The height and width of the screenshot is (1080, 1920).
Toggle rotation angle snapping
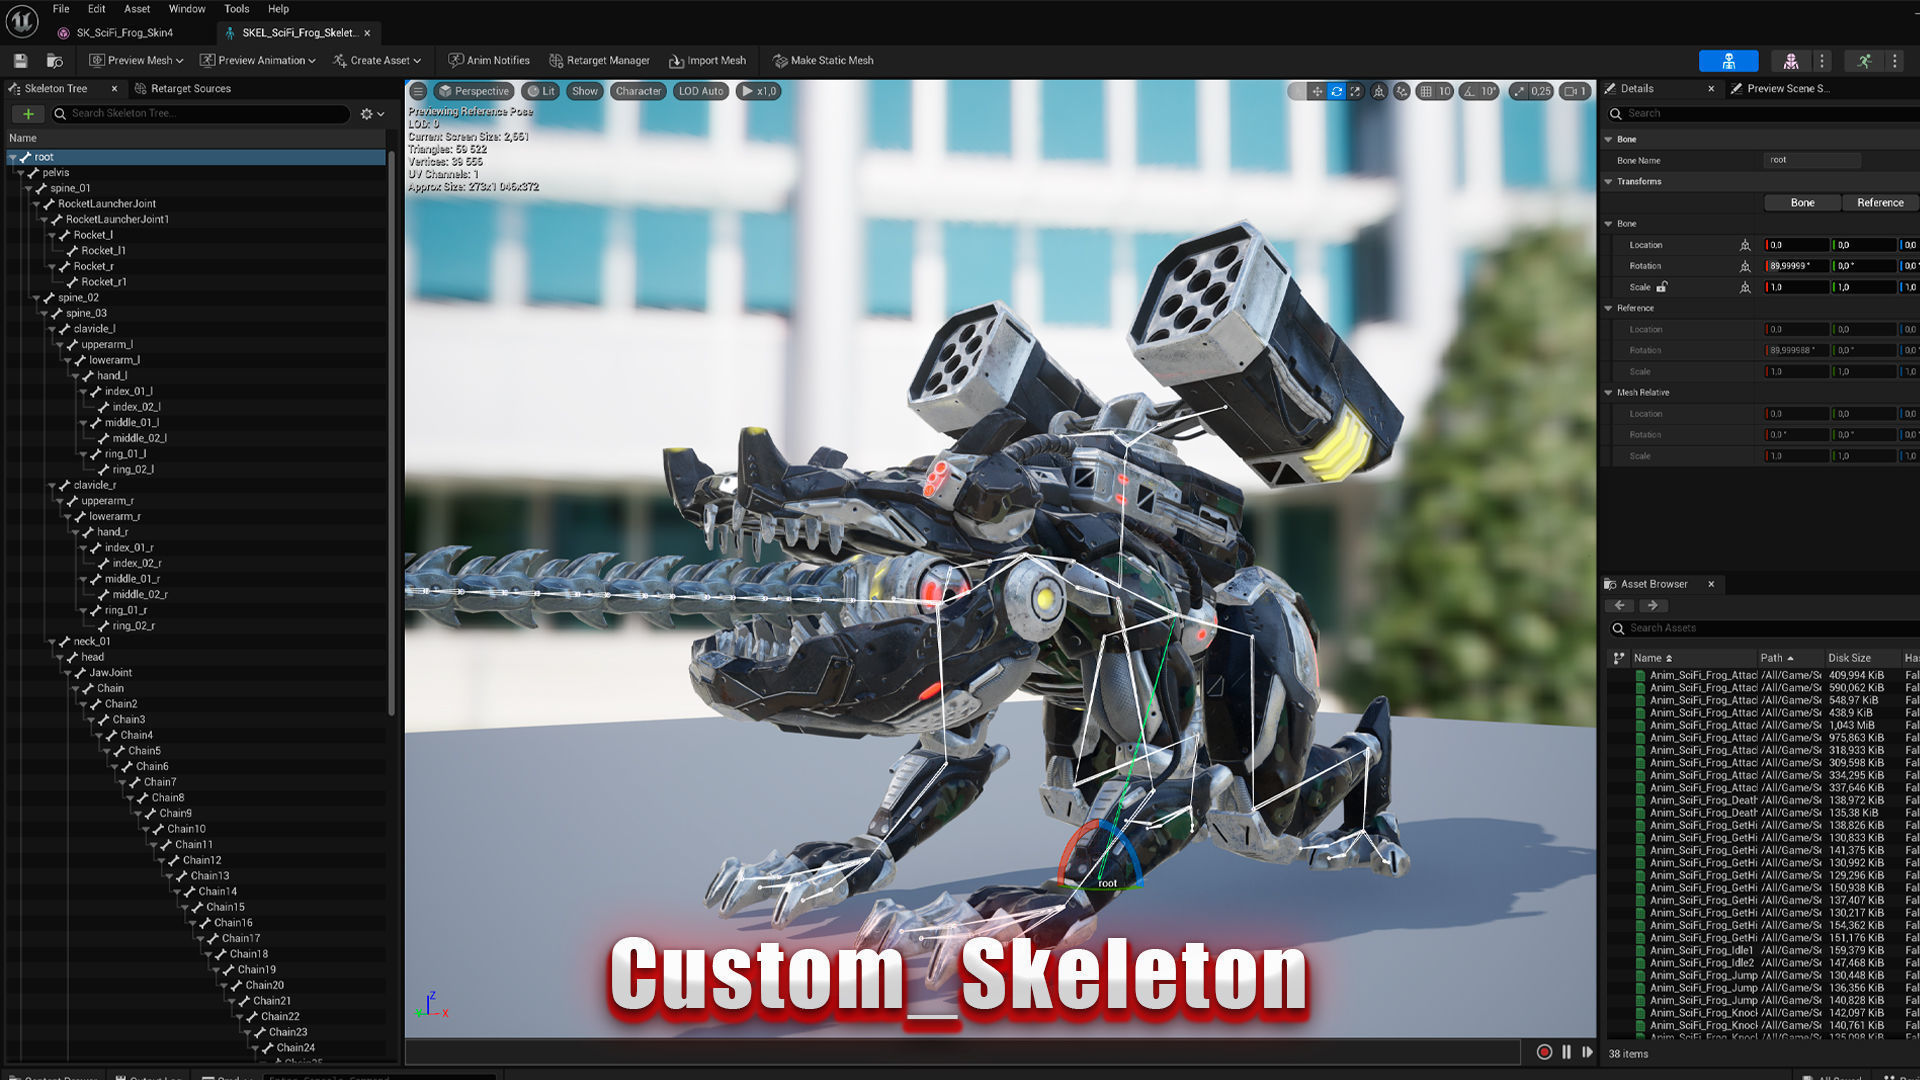tap(1469, 91)
